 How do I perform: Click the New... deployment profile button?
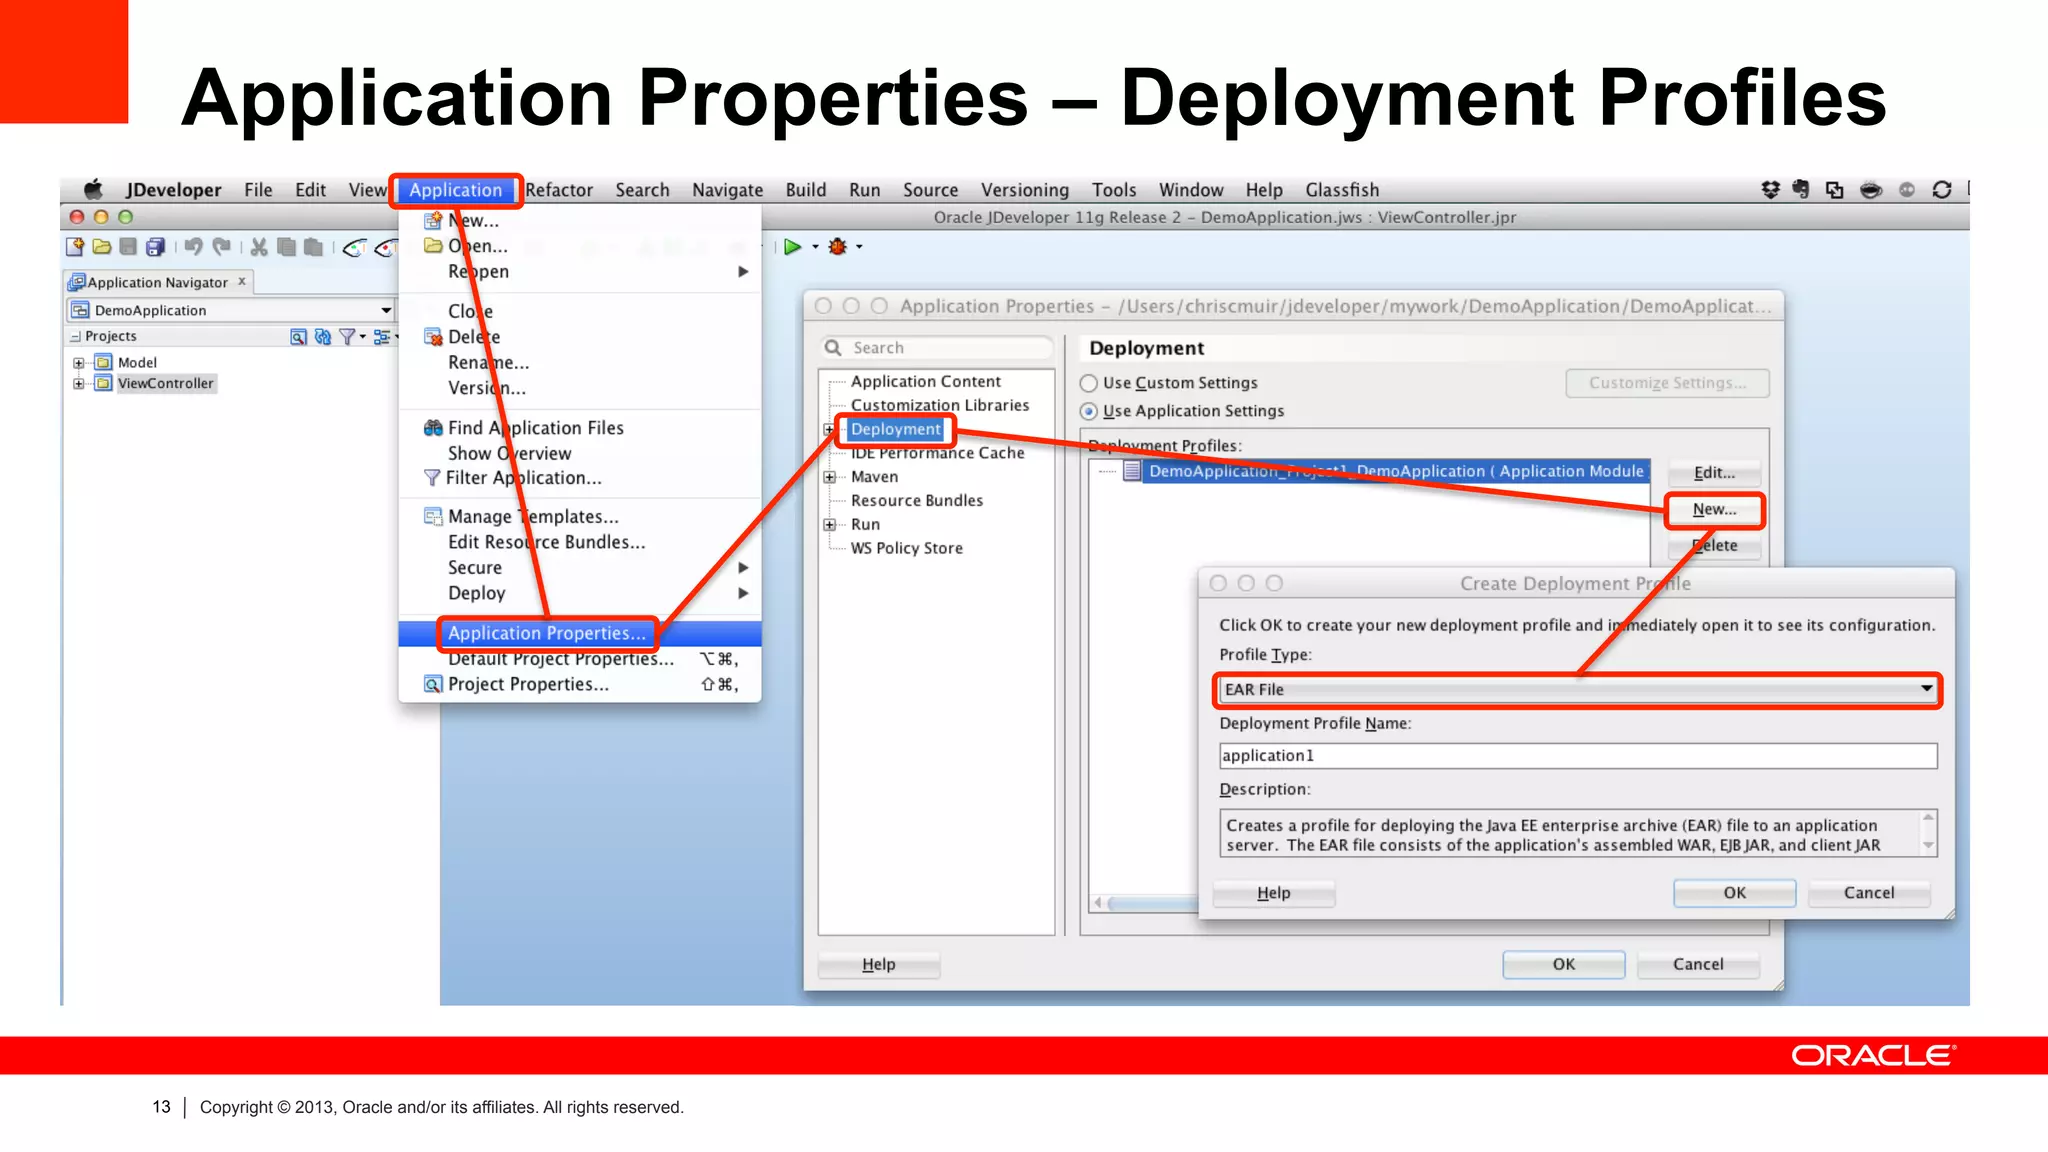click(x=1714, y=510)
